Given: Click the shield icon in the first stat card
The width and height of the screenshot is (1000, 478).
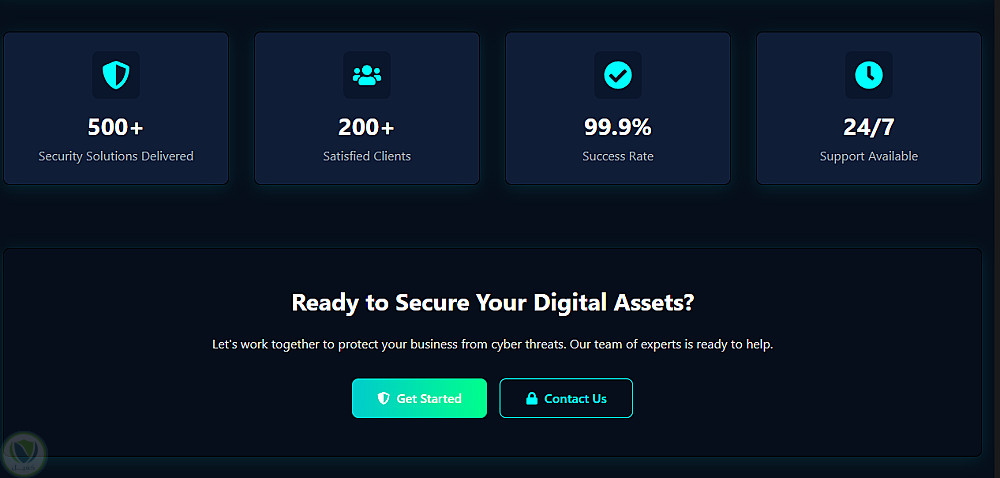Looking at the screenshot, I should (x=116, y=75).
